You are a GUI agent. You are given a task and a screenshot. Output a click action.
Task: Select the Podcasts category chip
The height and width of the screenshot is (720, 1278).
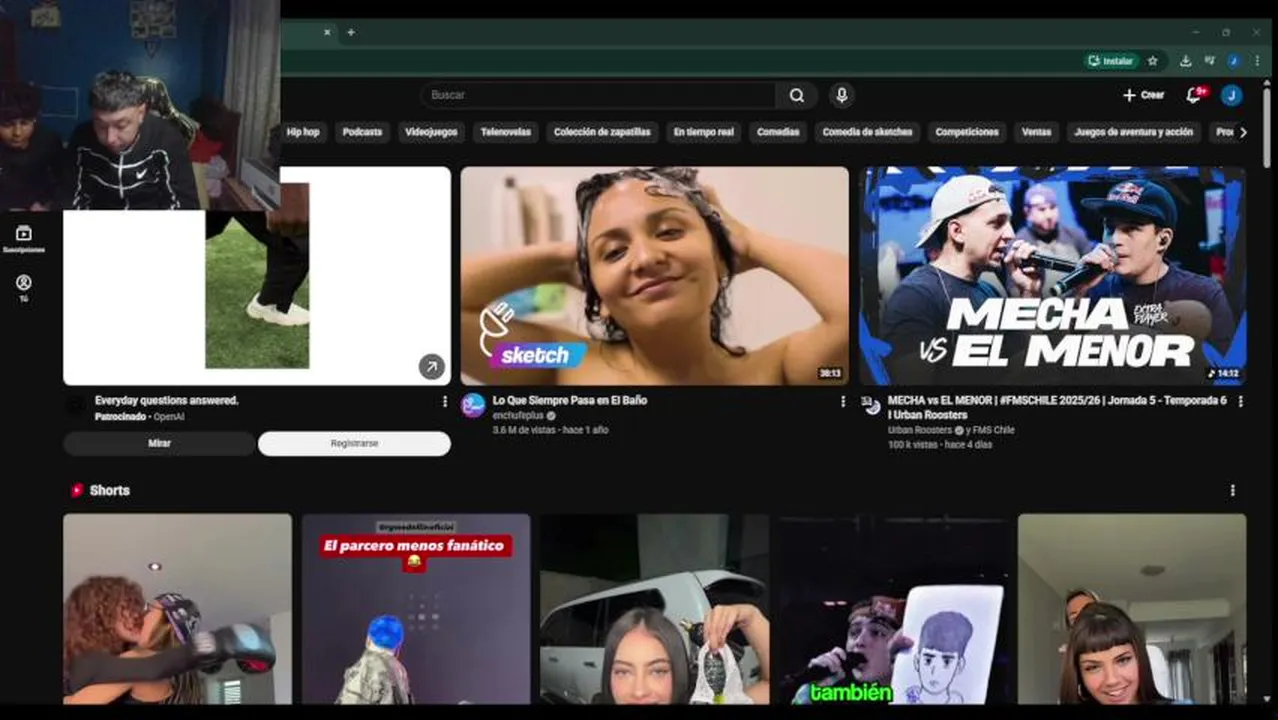(x=362, y=132)
